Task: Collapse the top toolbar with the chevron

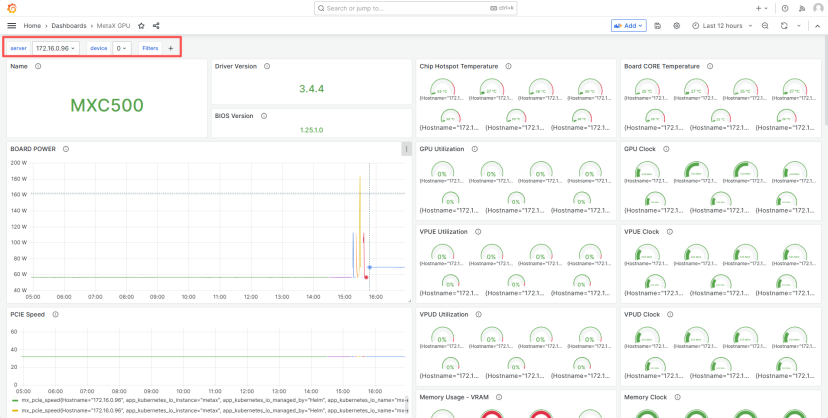Action: [817, 25]
